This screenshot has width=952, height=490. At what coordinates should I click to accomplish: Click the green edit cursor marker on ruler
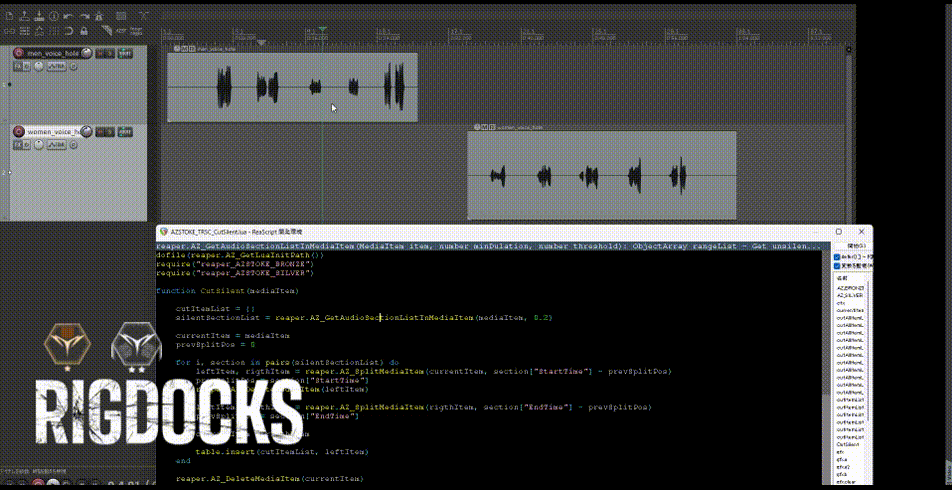pyautogui.click(x=323, y=30)
